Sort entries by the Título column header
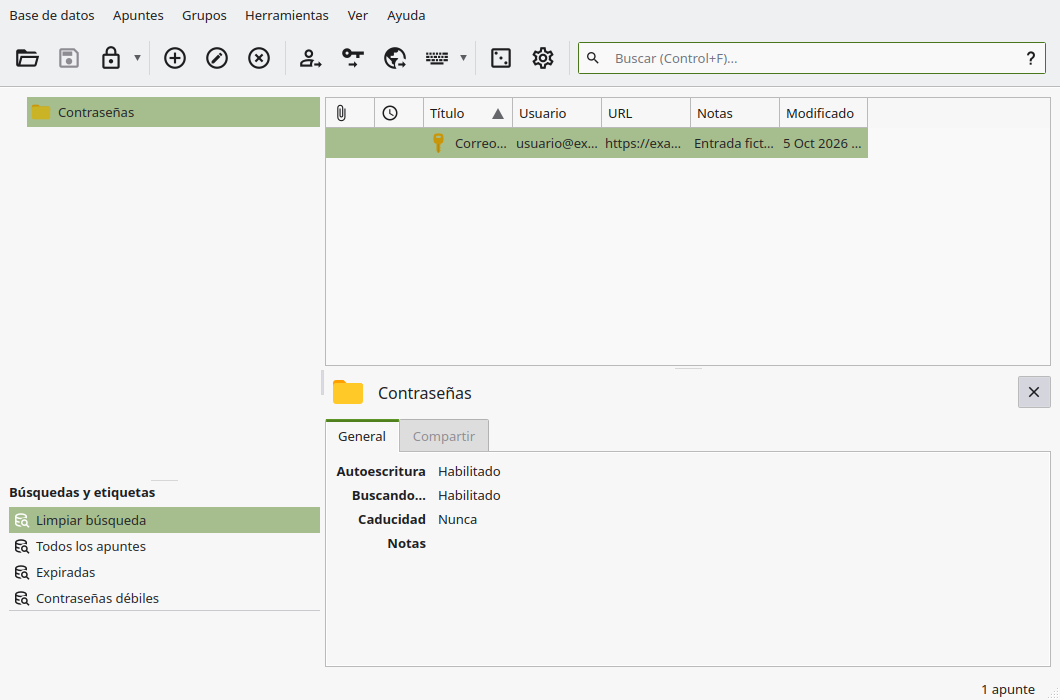The height and width of the screenshot is (700, 1060). 468,113
